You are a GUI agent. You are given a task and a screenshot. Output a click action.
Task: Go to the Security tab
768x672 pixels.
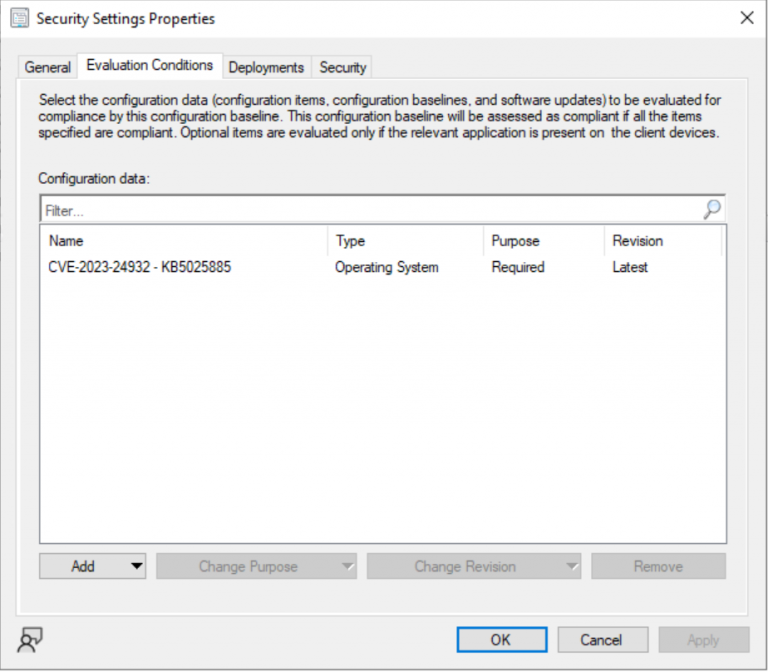coord(343,67)
